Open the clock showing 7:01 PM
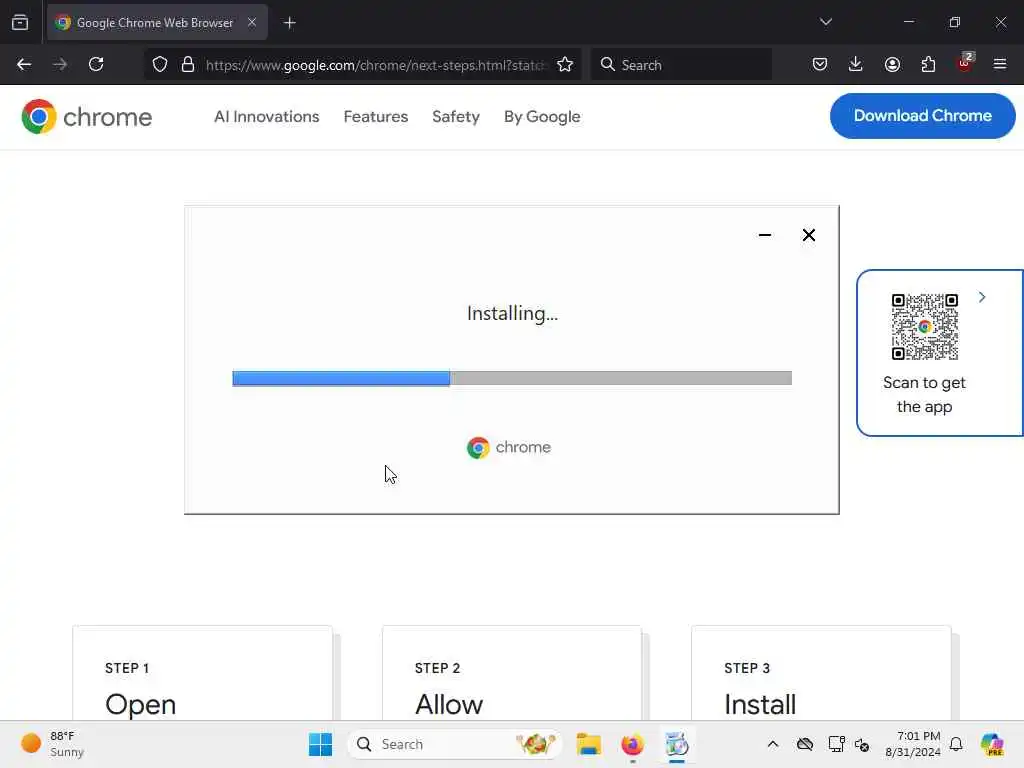This screenshot has height=768, width=1024. [912, 744]
